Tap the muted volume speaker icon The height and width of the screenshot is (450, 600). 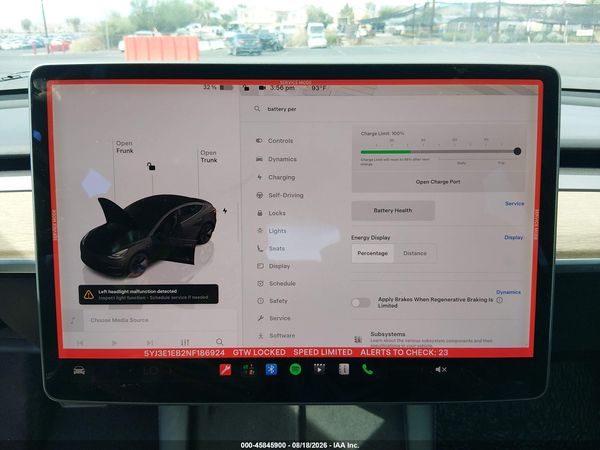click(441, 370)
